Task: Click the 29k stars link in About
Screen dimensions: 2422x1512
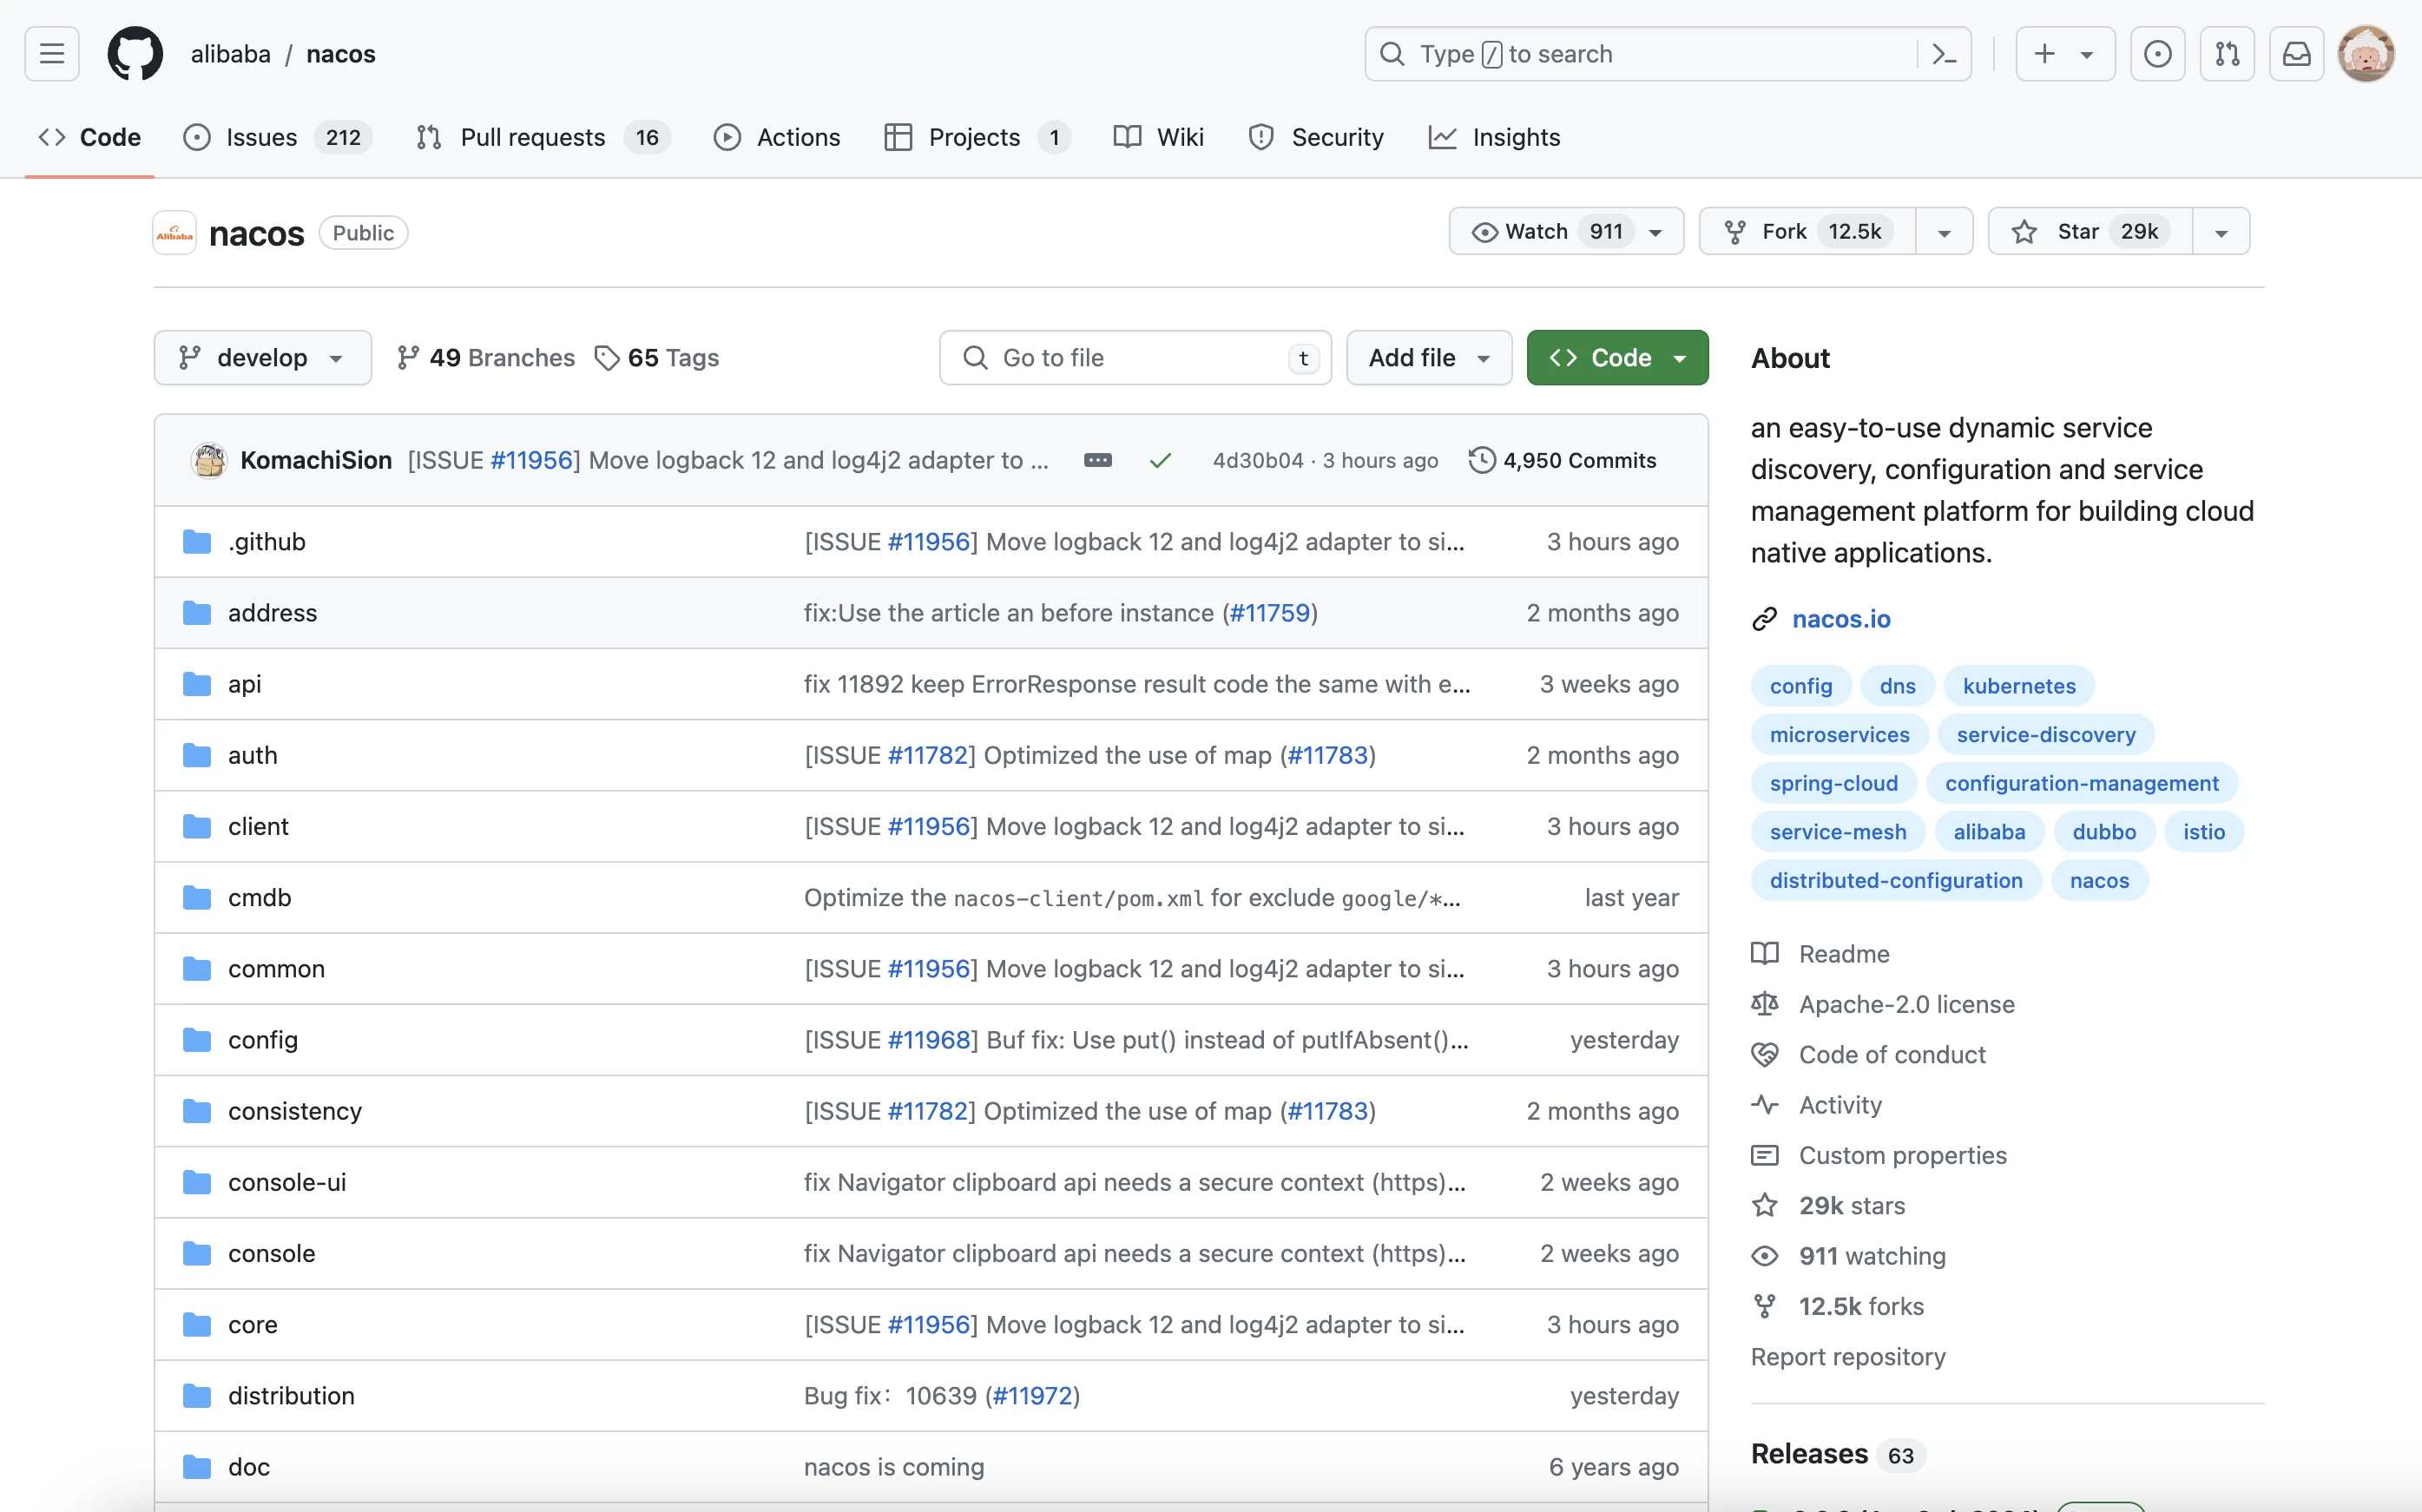Action: click(x=1852, y=1206)
